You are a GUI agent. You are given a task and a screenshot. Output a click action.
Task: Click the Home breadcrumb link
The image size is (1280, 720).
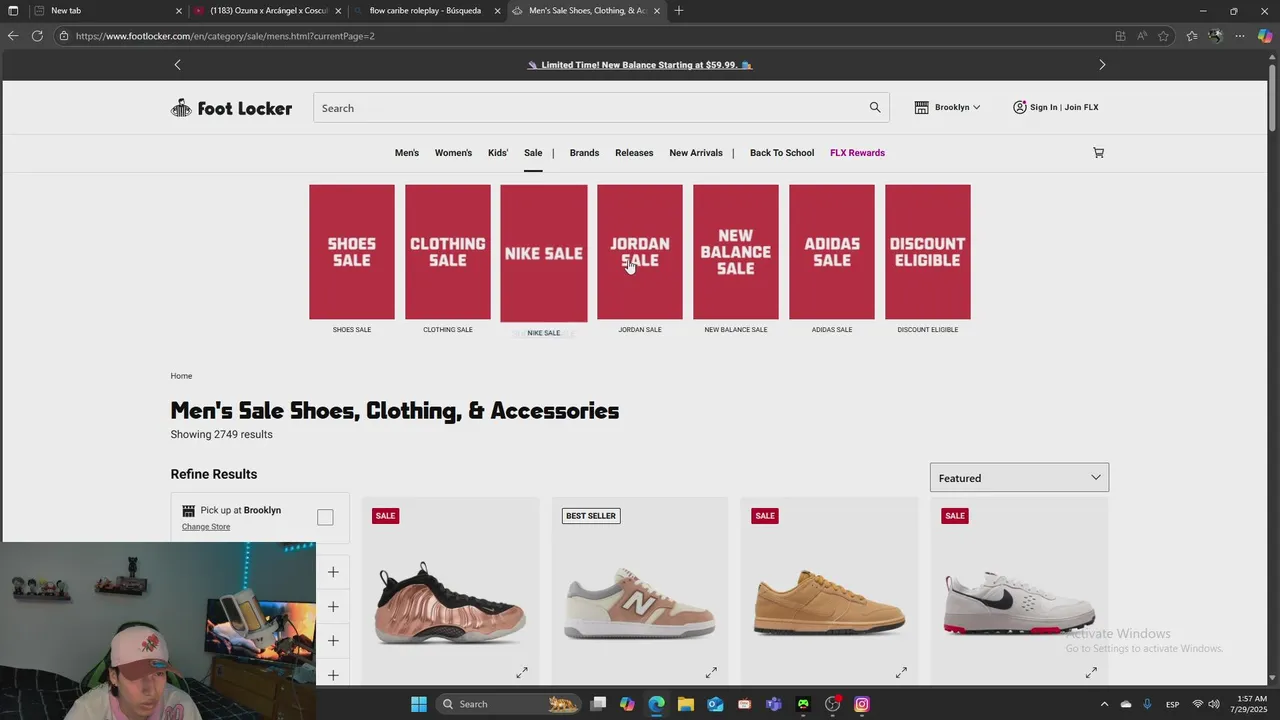tap(181, 376)
